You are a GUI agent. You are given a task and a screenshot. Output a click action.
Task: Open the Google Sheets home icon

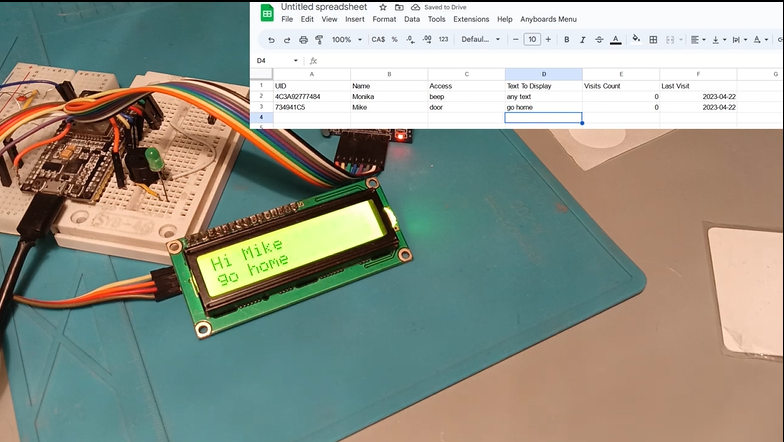point(267,13)
